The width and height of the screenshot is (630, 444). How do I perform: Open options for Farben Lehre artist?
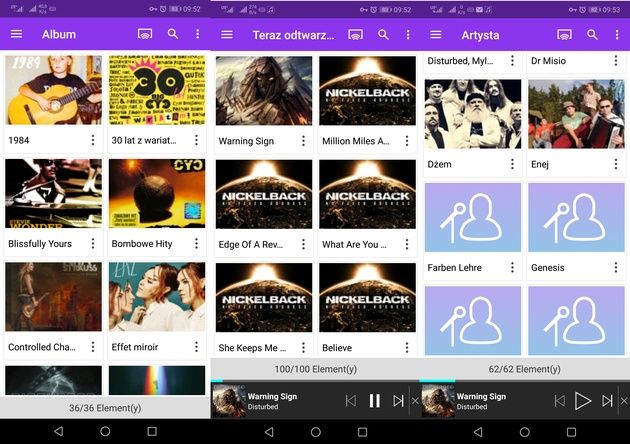(x=512, y=267)
